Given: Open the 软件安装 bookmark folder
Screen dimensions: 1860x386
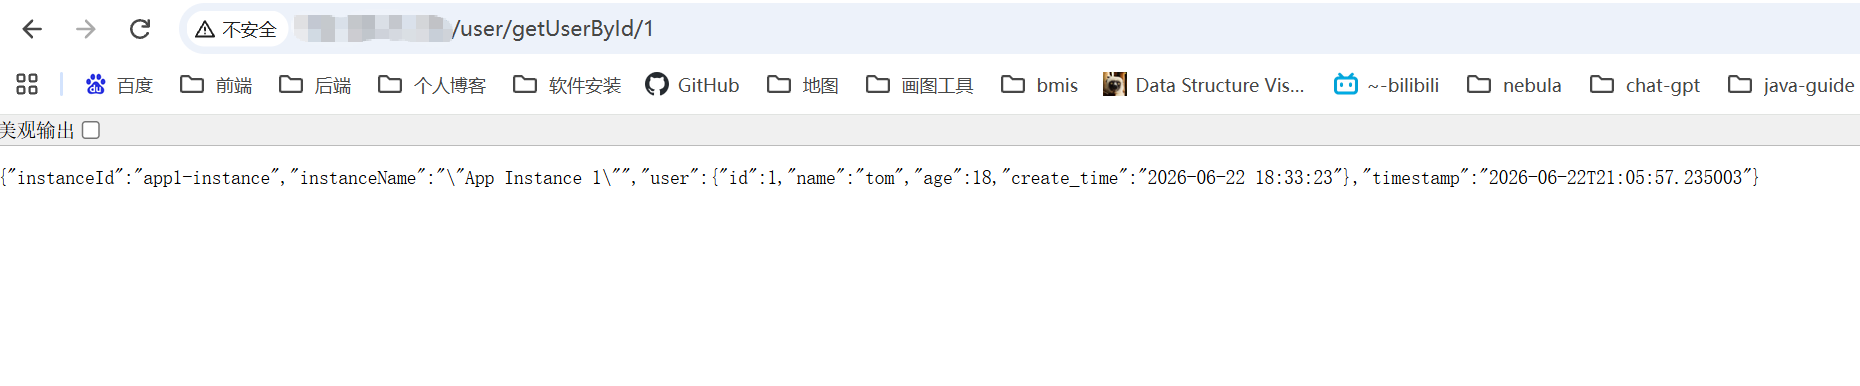Looking at the screenshot, I should point(567,85).
